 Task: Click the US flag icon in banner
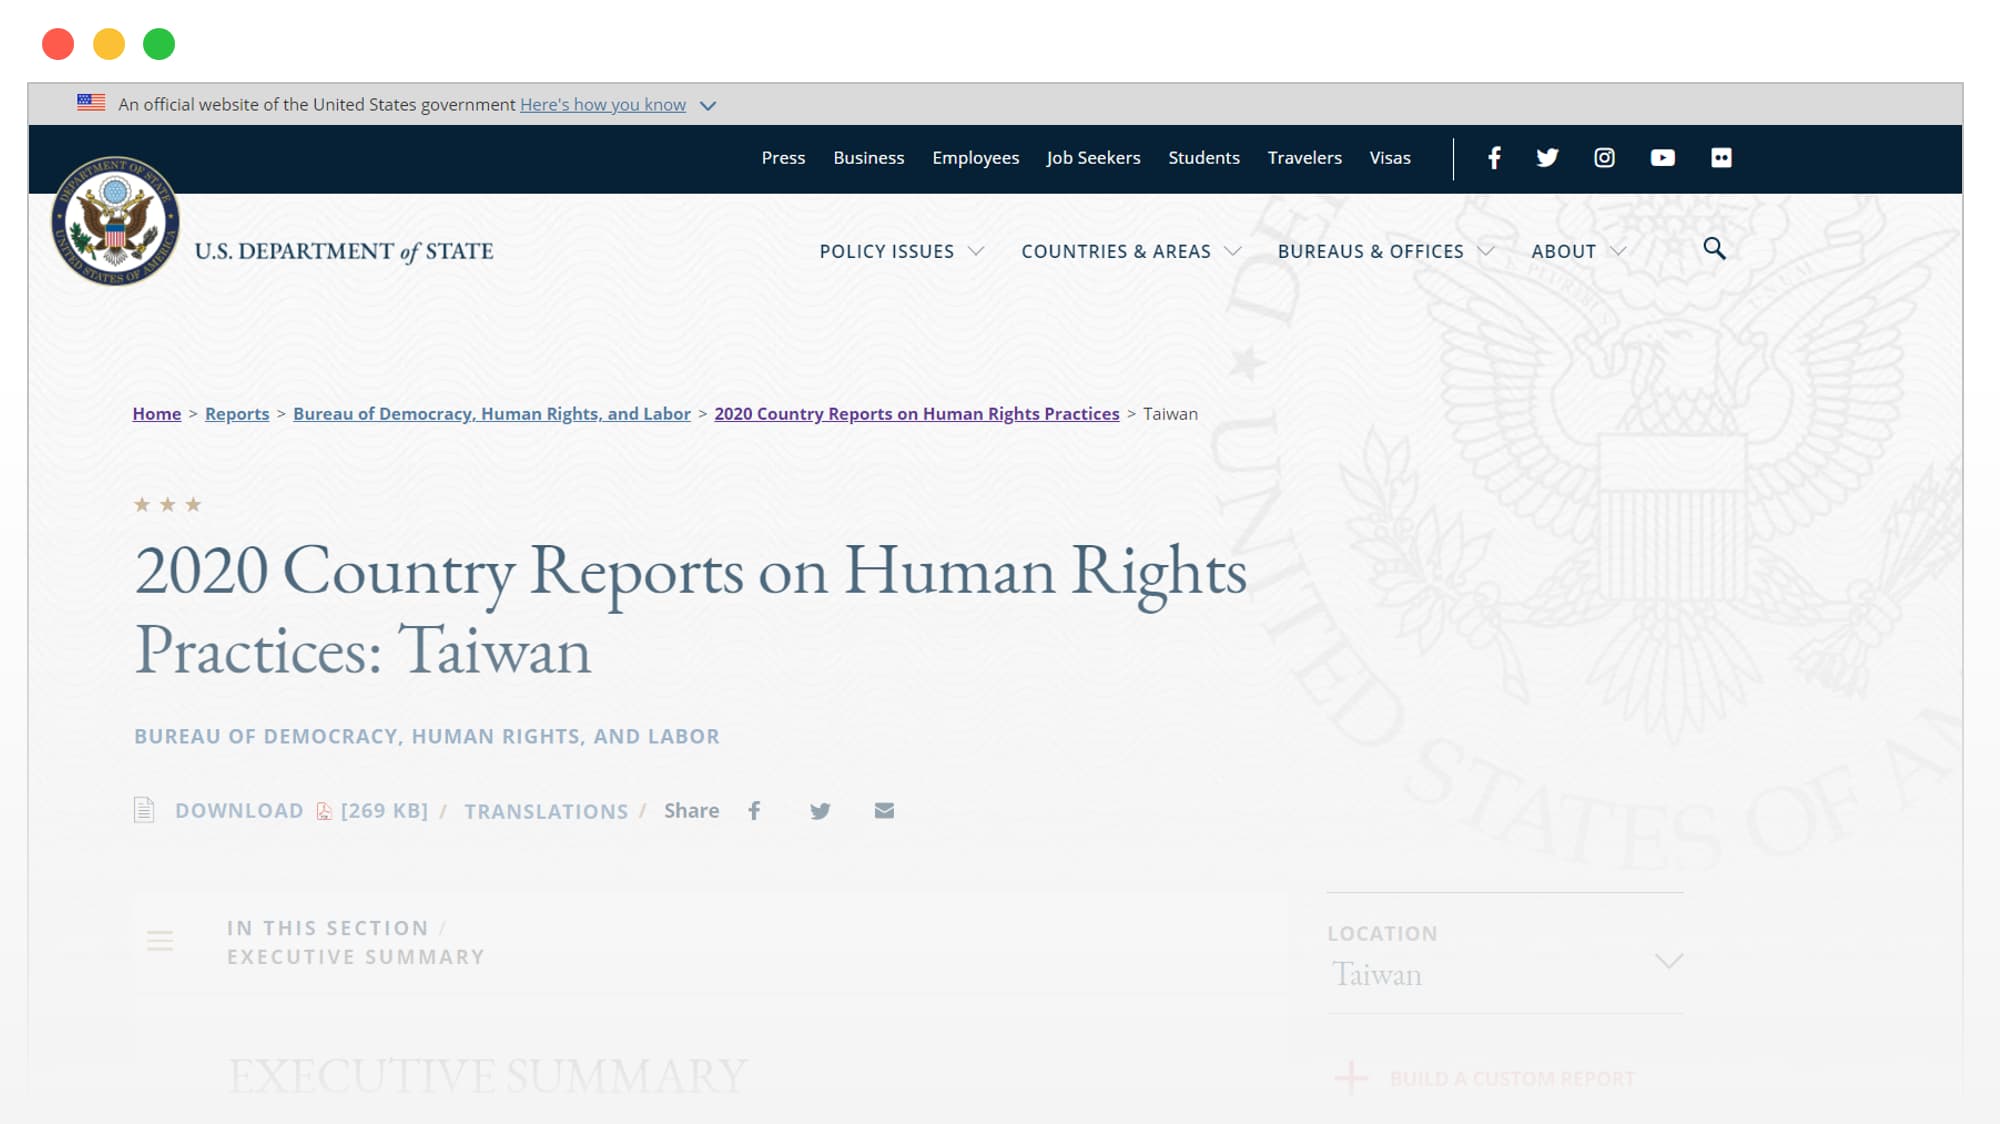coord(91,102)
